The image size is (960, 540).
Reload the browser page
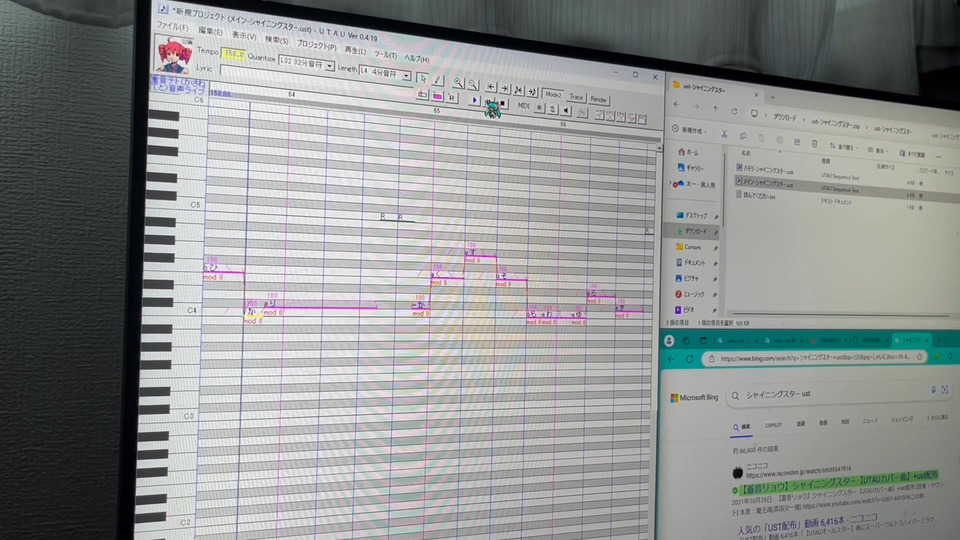click(x=689, y=359)
